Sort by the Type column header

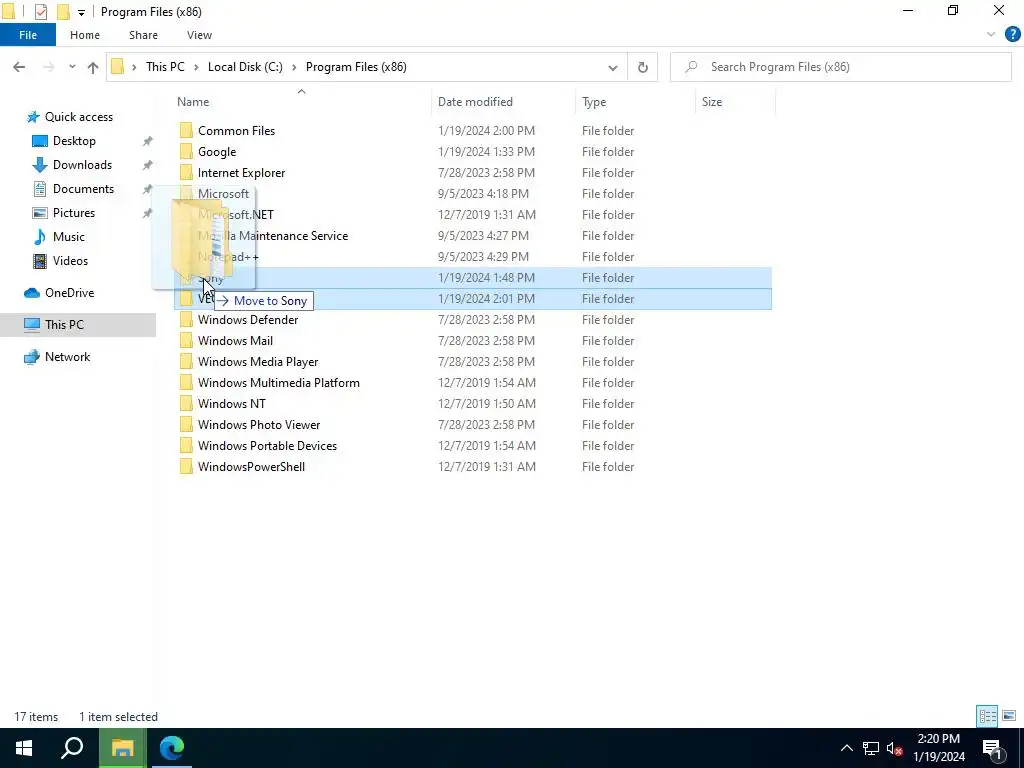(x=594, y=102)
